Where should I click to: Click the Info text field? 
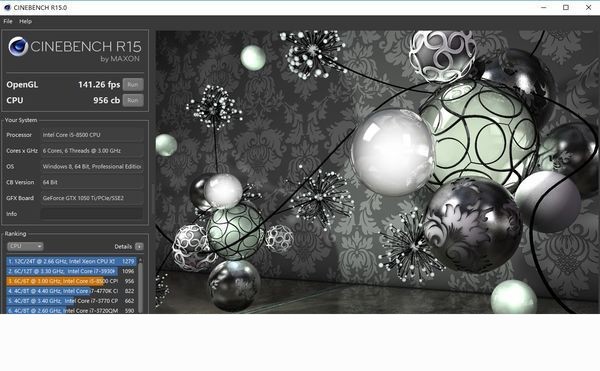92,214
